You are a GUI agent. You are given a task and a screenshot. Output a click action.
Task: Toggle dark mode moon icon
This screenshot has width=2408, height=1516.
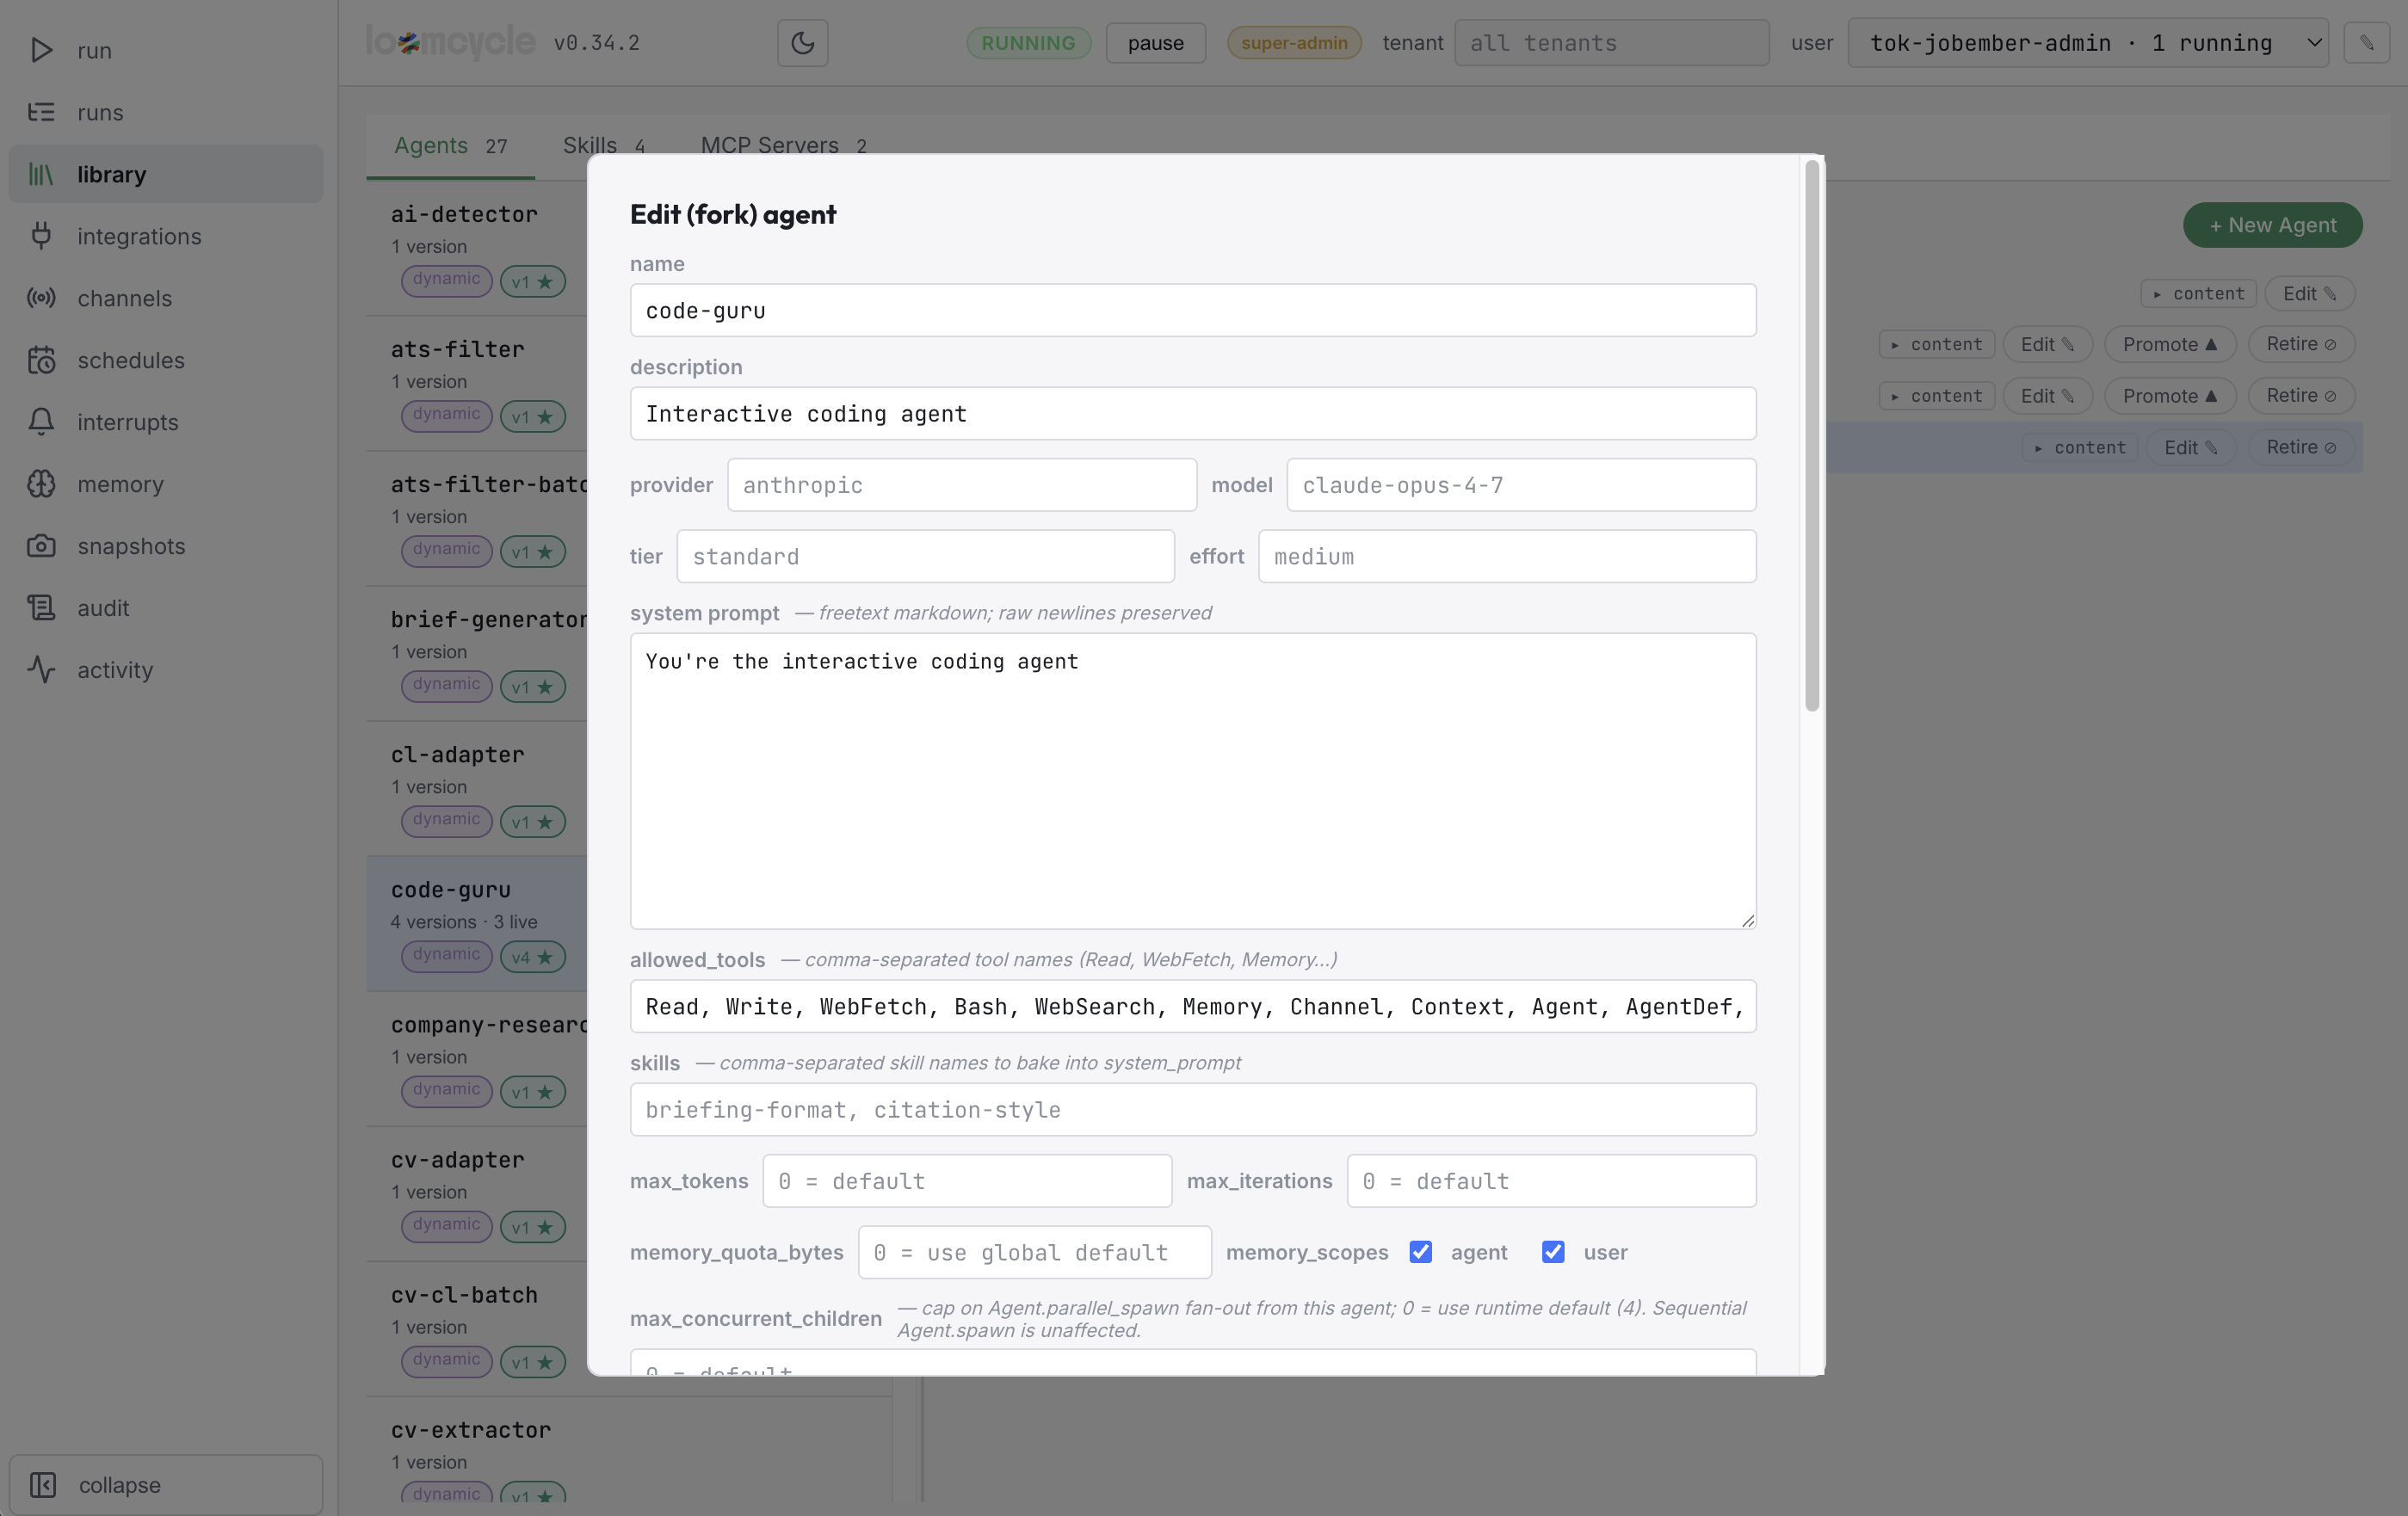tap(802, 43)
